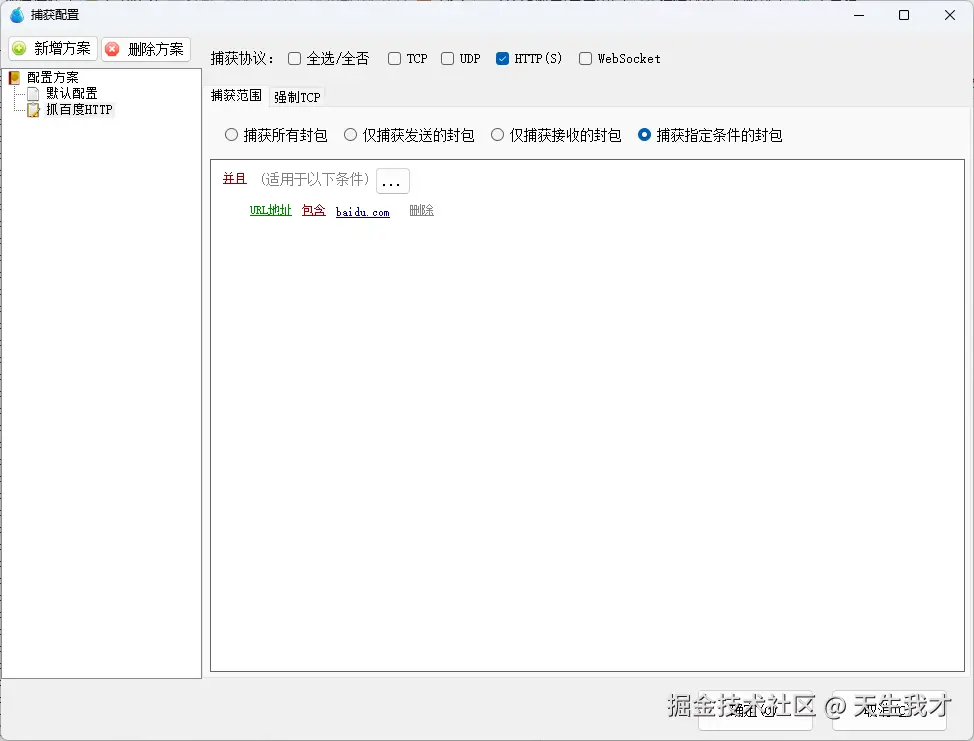The width and height of the screenshot is (974, 741).
Task: Click the baidu.com value link
Action: (363, 212)
